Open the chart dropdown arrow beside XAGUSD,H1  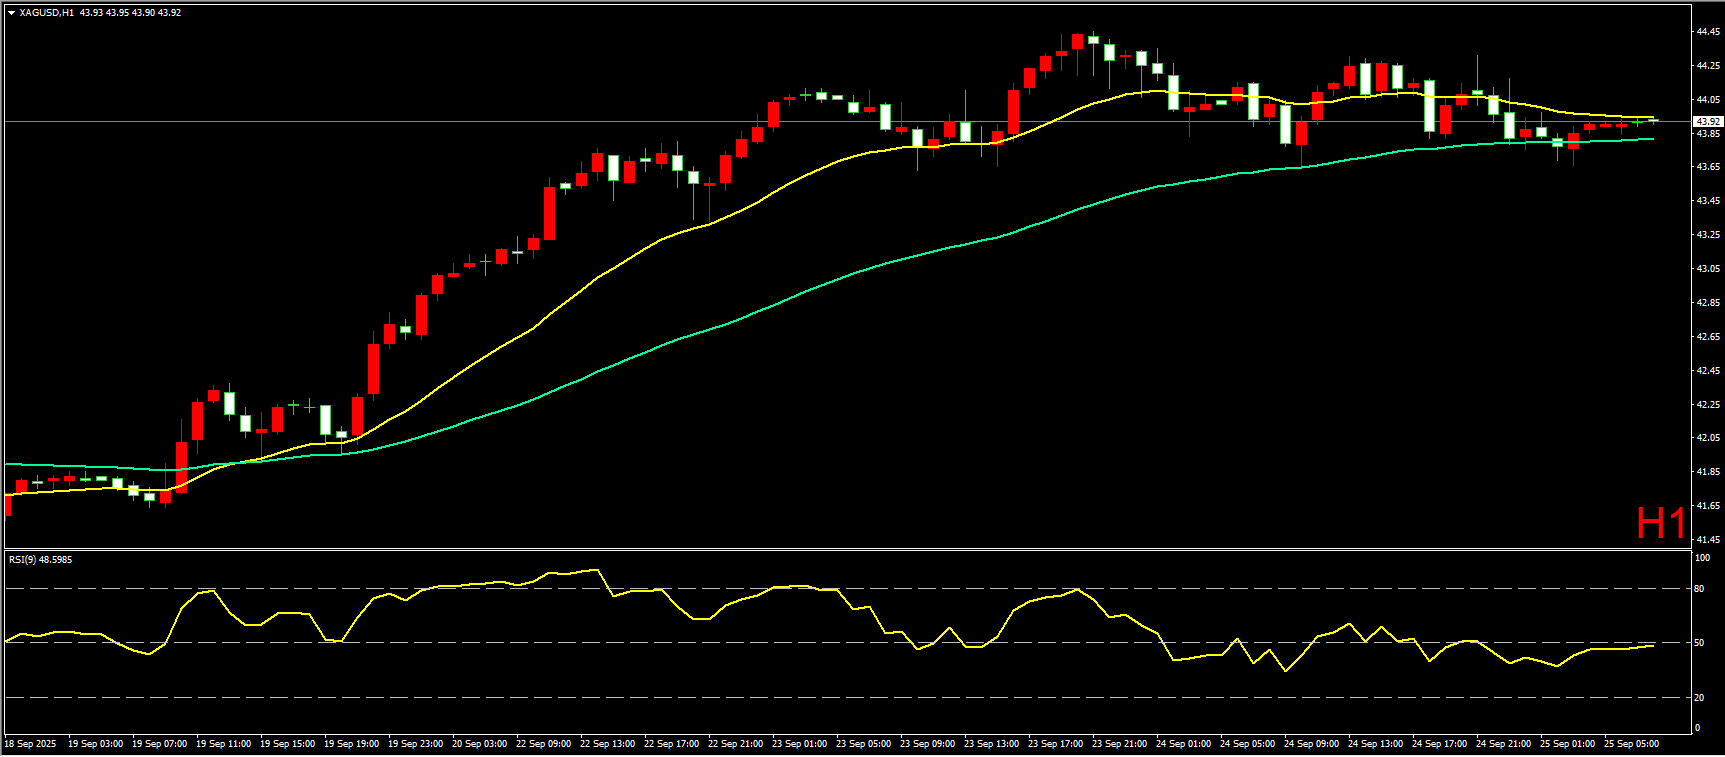point(11,13)
